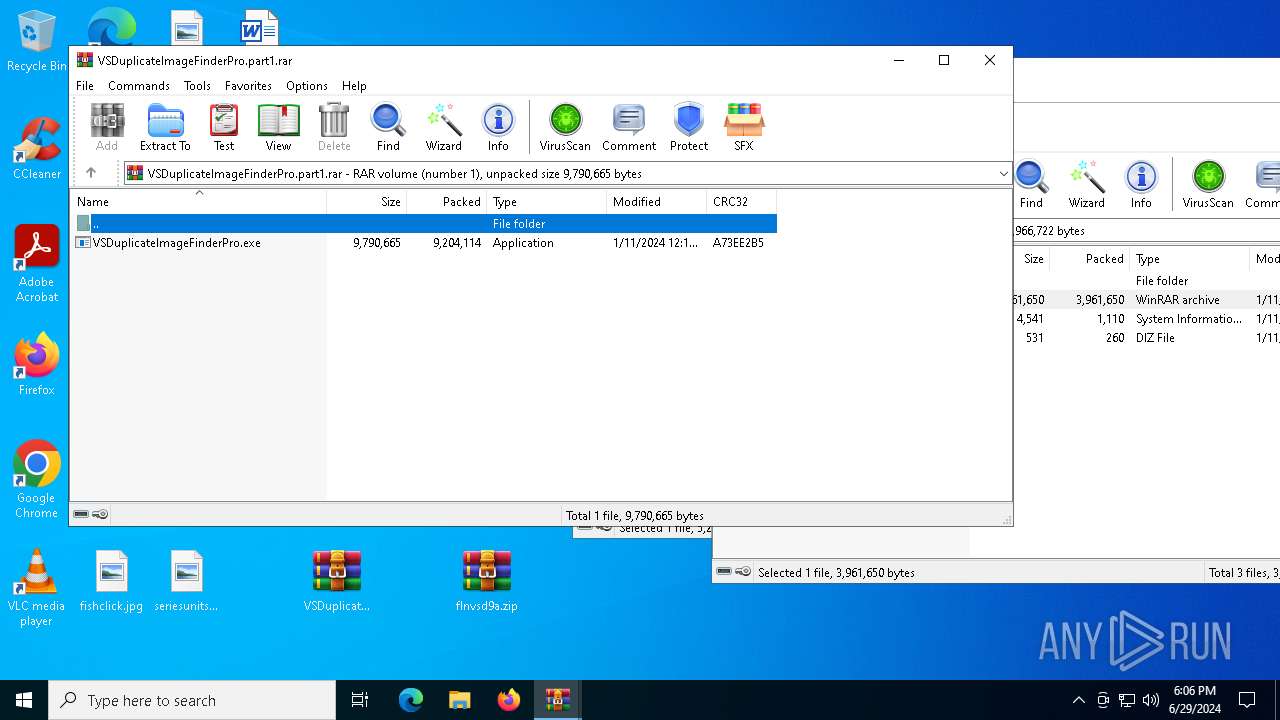This screenshot has width=1280, height=720.
Task: Click the Delete trash icon
Action: click(x=334, y=127)
